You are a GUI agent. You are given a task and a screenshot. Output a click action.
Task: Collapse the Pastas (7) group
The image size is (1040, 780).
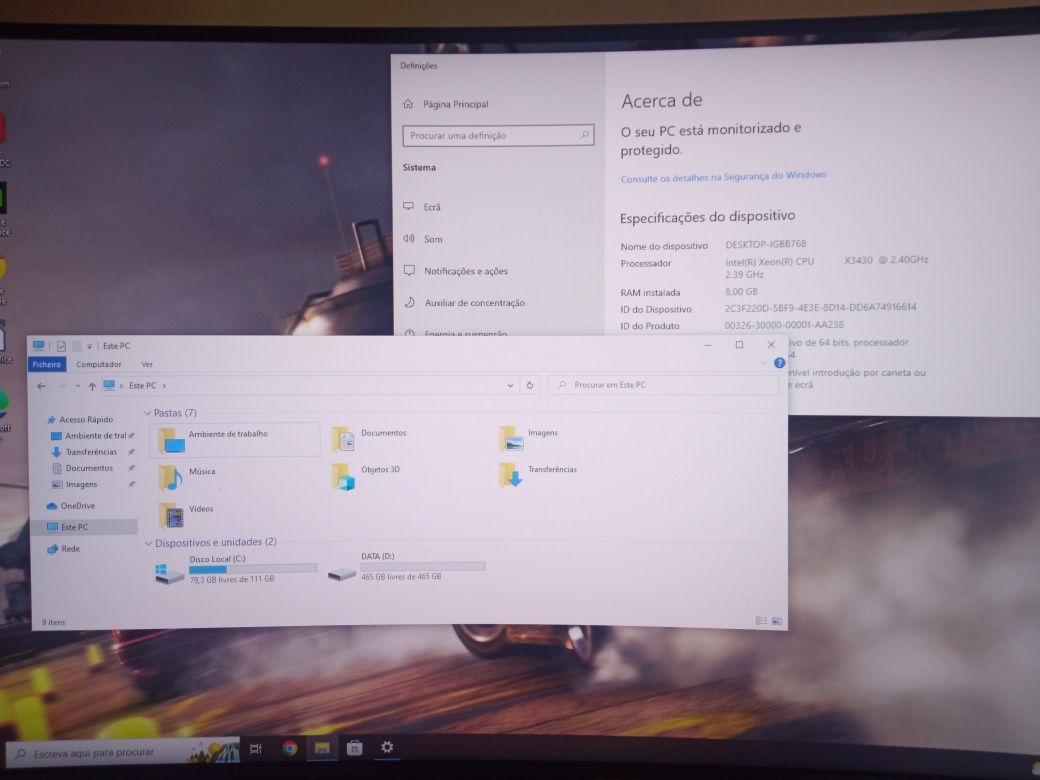(x=148, y=413)
